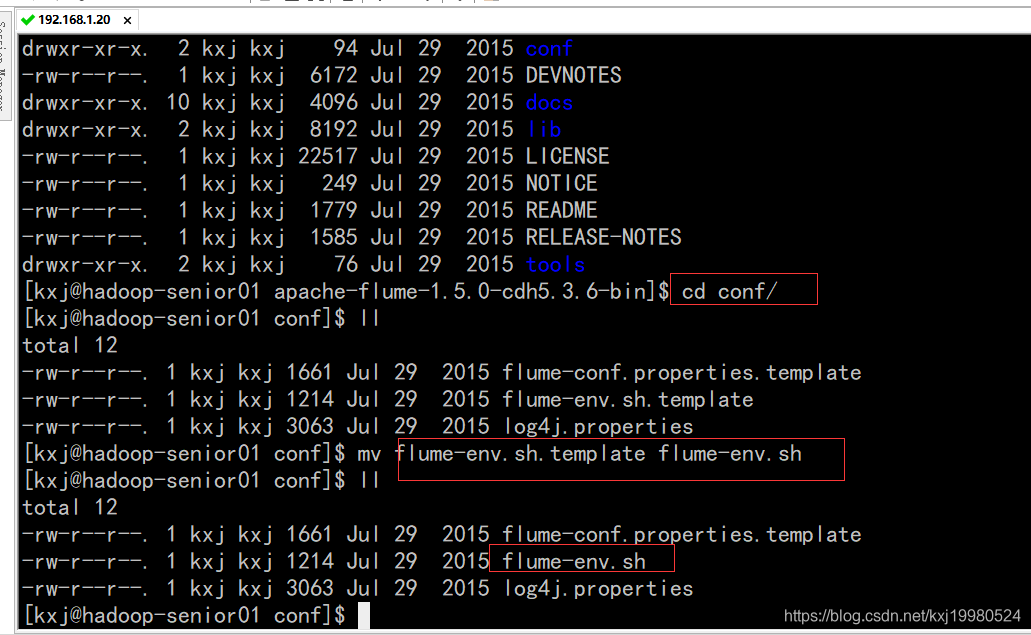Click the 22517 size in LICENSE row
The width and height of the screenshot is (1031, 635).
click(328, 156)
